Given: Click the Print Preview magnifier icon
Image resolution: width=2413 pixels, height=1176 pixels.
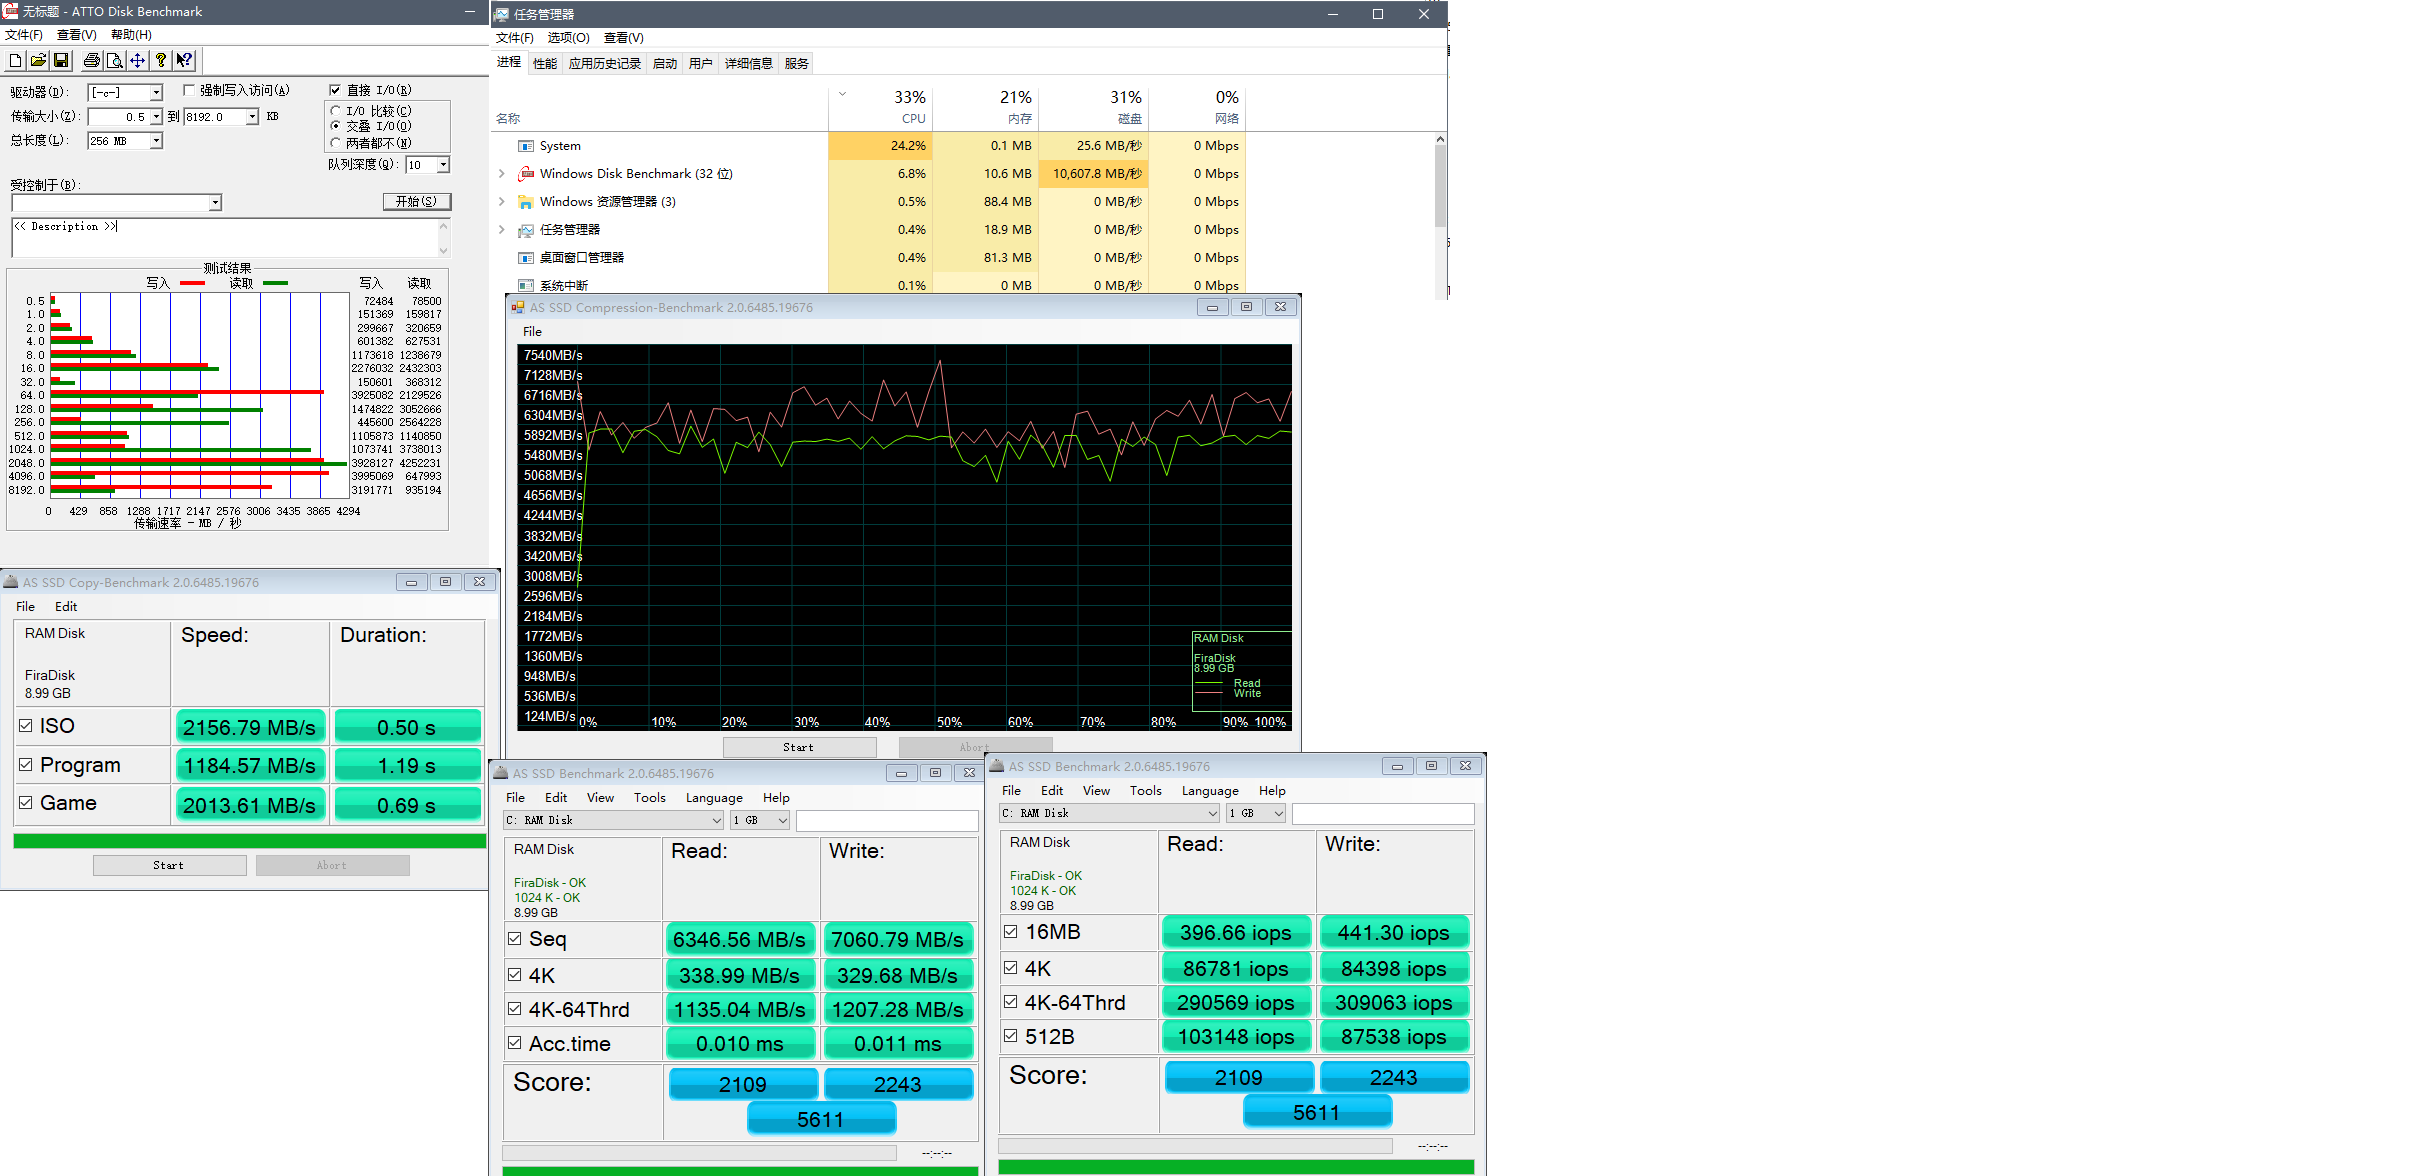Looking at the screenshot, I should click(x=115, y=61).
